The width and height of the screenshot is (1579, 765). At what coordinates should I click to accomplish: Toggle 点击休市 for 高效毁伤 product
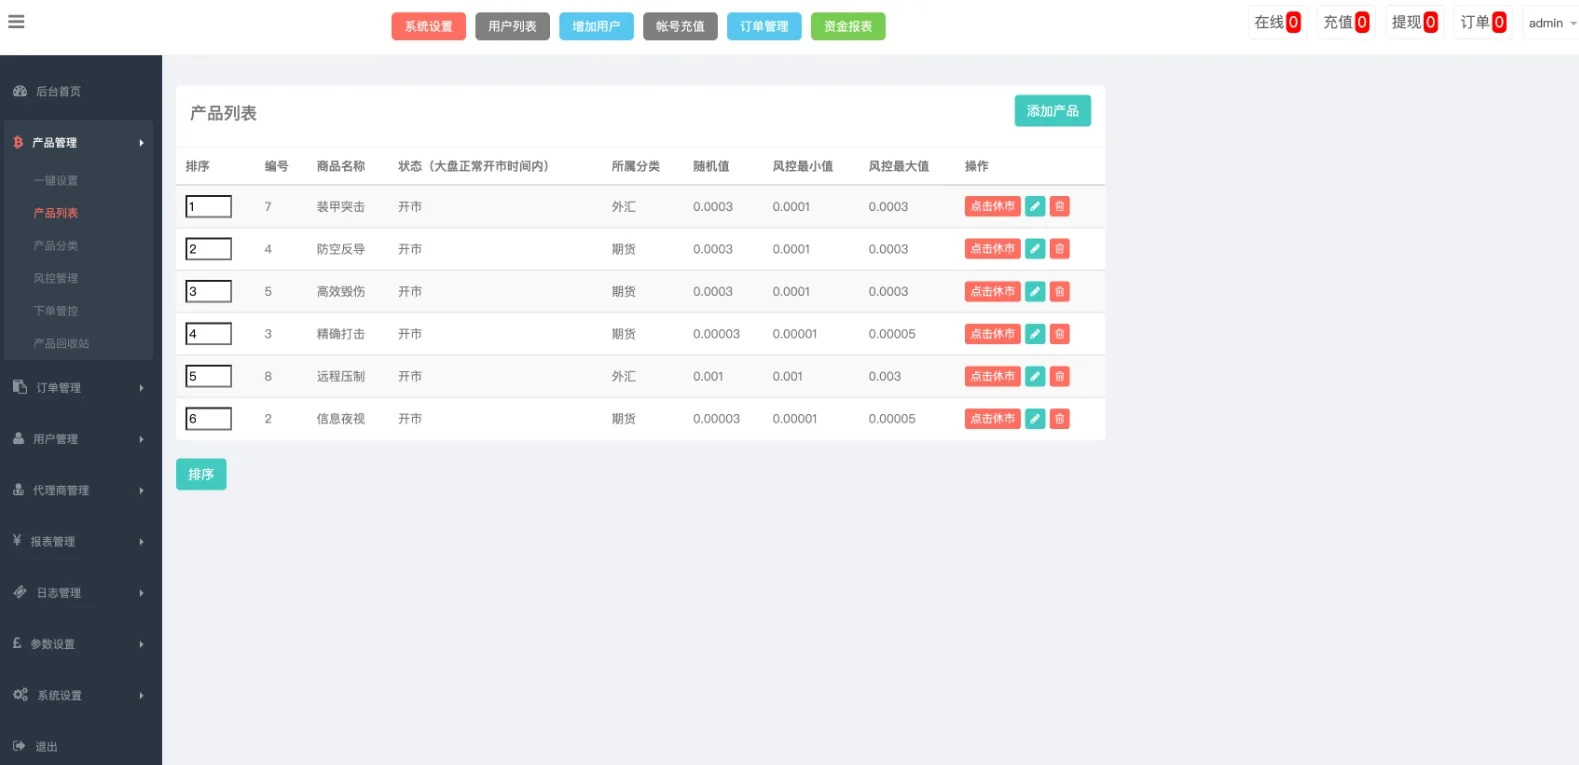[992, 291]
